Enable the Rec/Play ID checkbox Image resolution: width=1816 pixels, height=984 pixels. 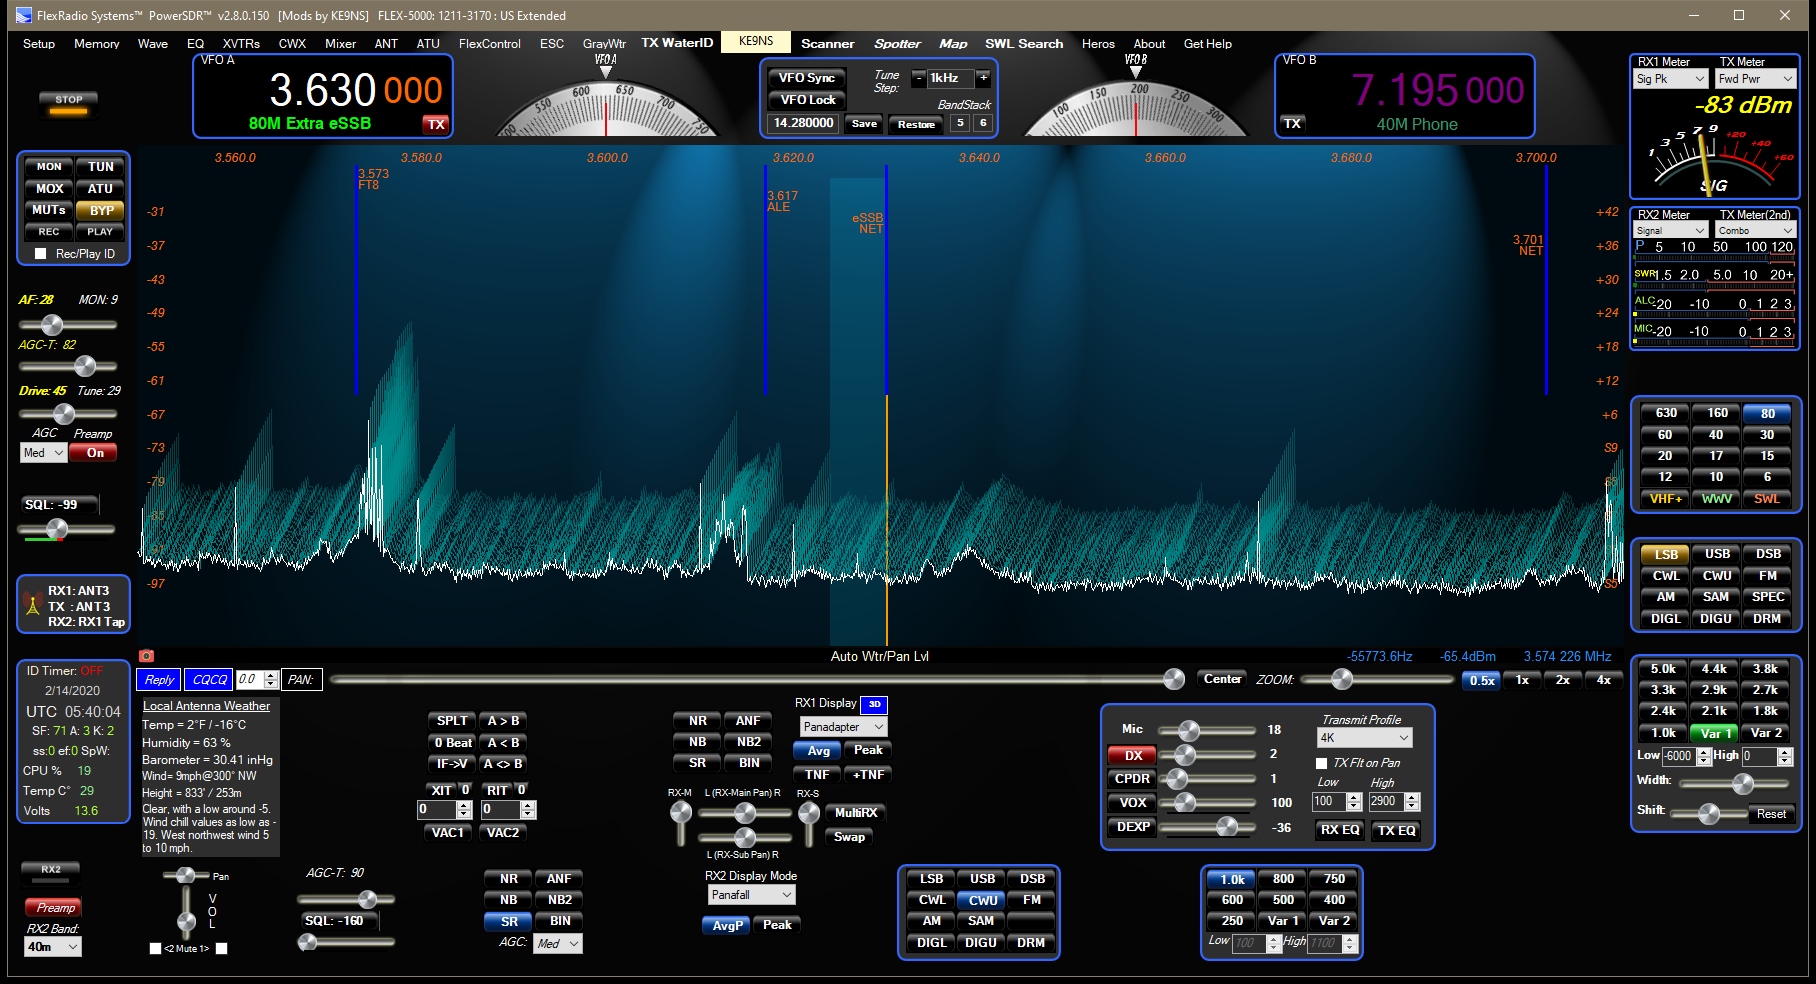point(41,254)
